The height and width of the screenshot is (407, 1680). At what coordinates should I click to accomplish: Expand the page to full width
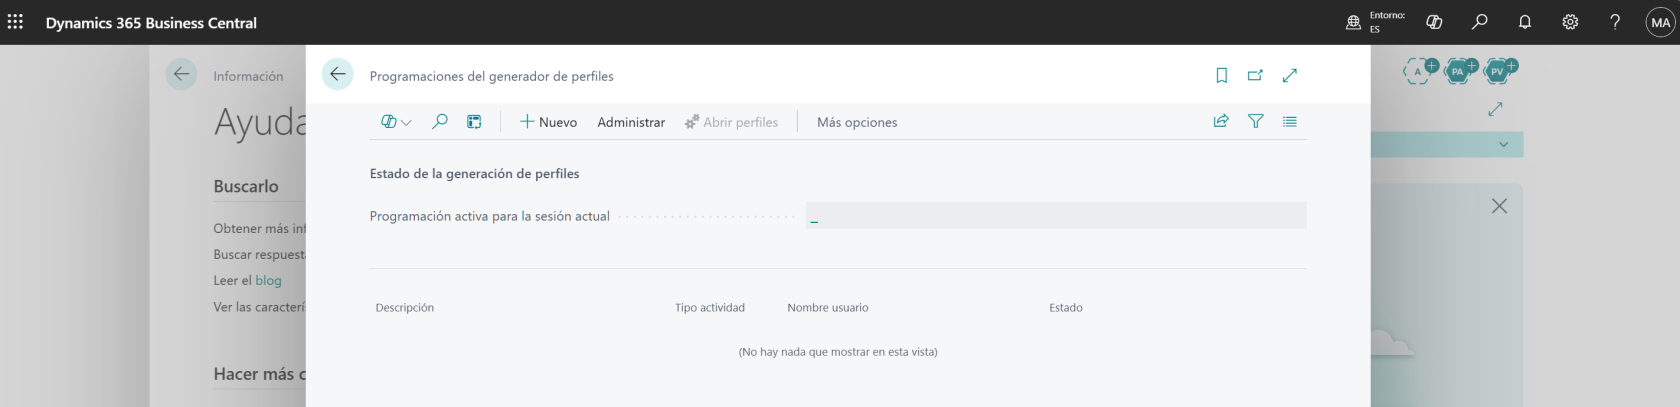coord(1290,75)
